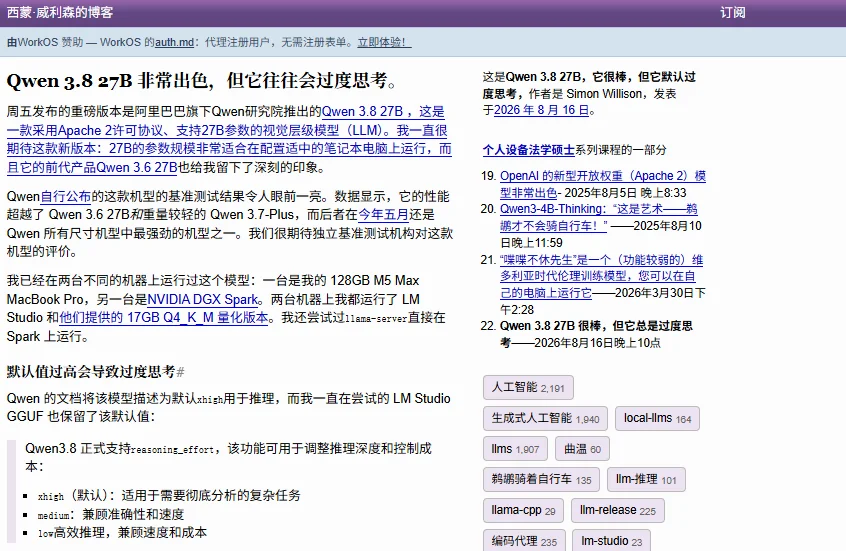The image size is (846, 551).
Task: Select the llms 1,907 tag
Action: pos(515,449)
